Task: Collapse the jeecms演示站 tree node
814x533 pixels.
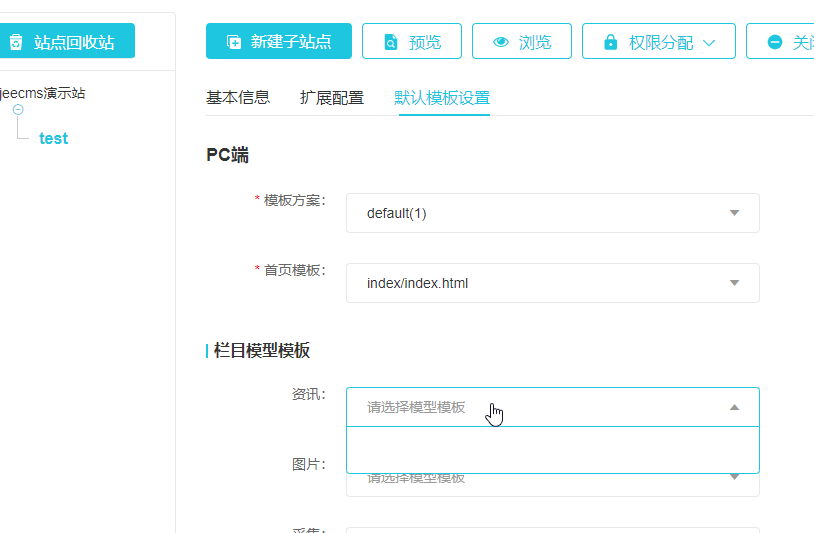Action: tap(18, 109)
